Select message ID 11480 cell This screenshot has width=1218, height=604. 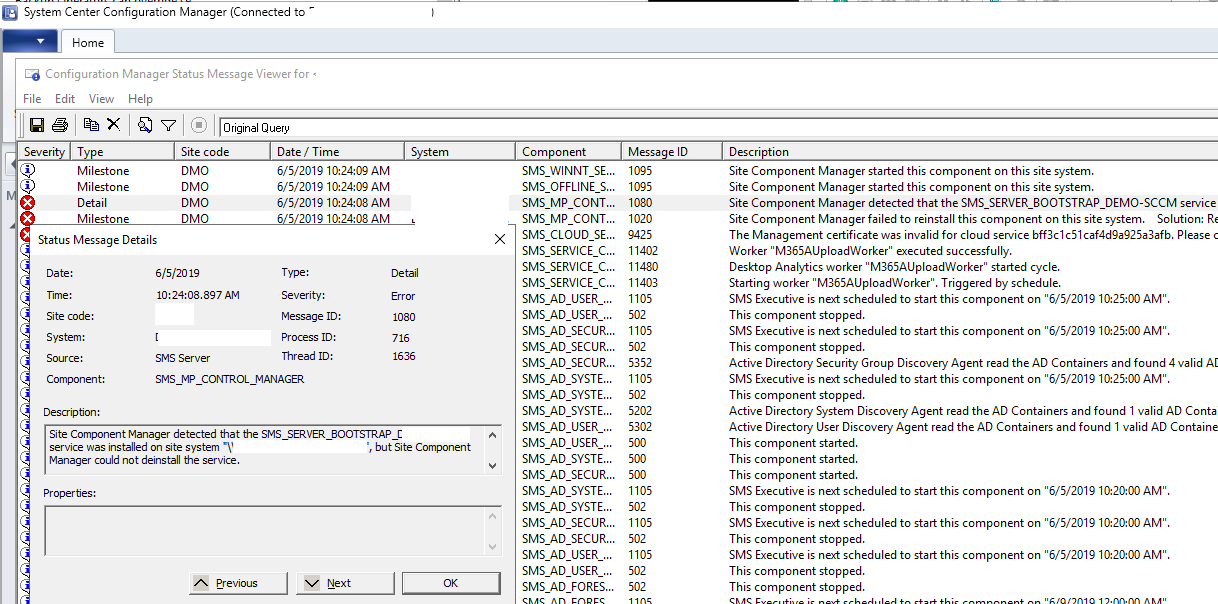tap(643, 267)
